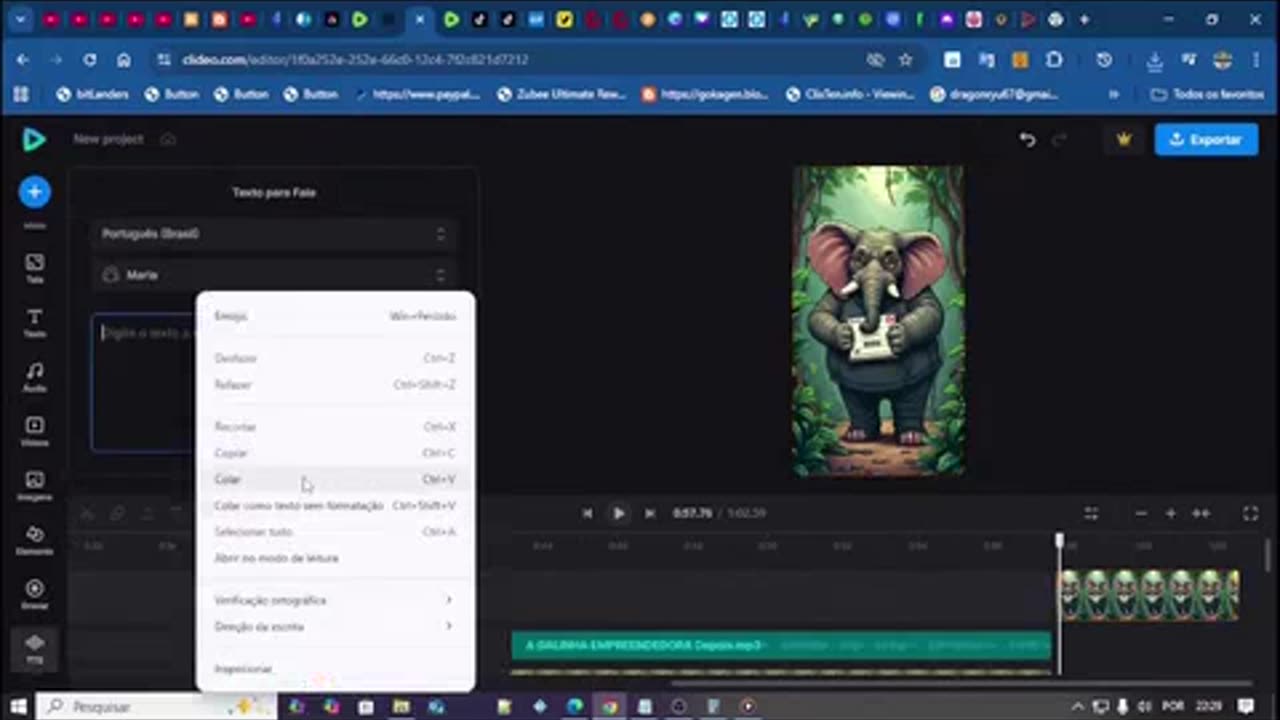This screenshot has height=720, width=1280.
Task: Click the home icon next to New project
Action: (168, 139)
